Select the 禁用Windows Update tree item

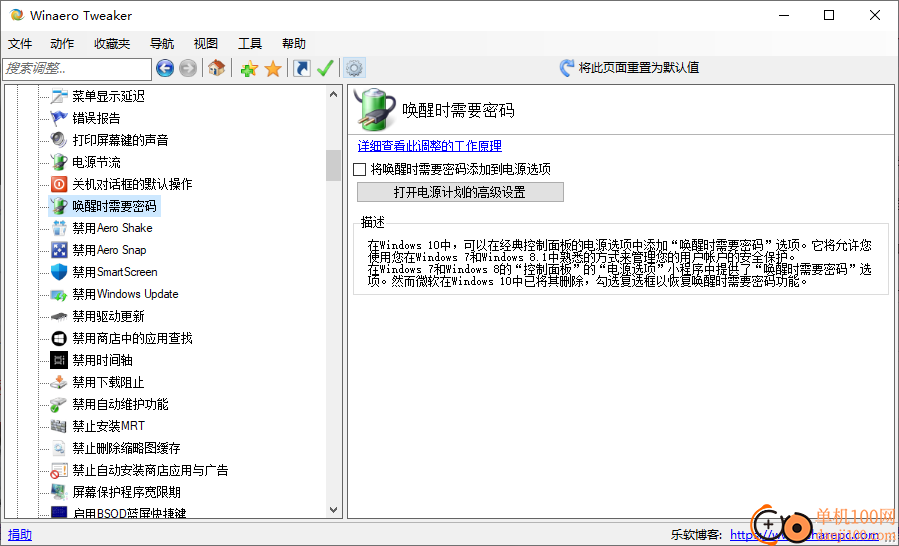(x=125, y=294)
